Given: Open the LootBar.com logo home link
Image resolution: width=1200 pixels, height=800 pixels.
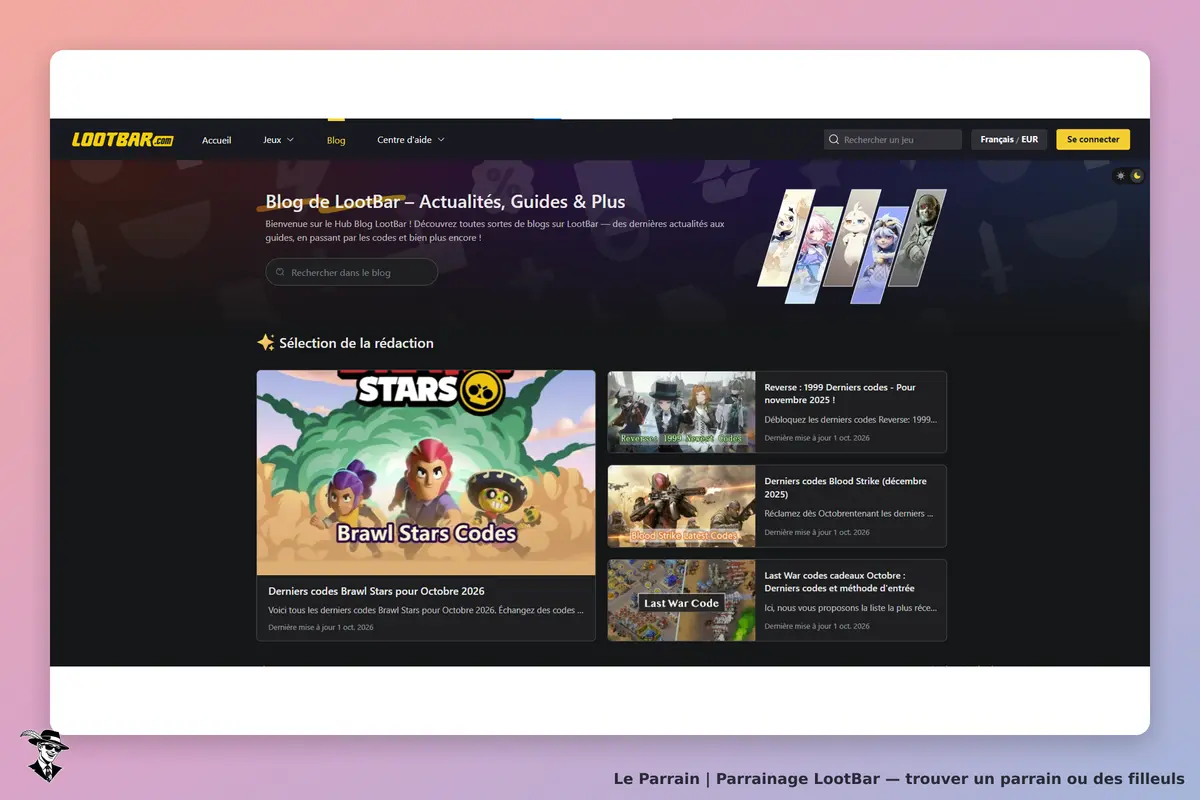Looking at the screenshot, I should [x=122, y=140].
